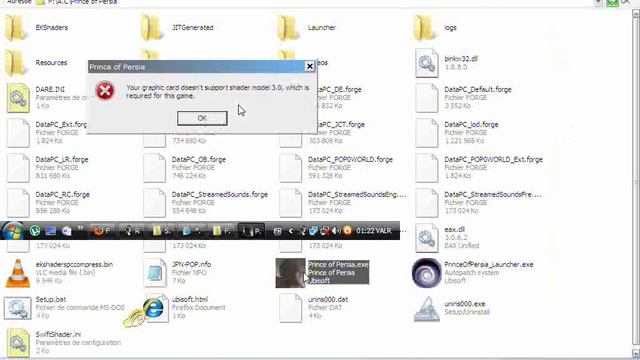Select the PrinceOfPersia_Launcher.exe Ubisoft icon
The width and height of the screenshot is (640, 360).
point(427,273)
